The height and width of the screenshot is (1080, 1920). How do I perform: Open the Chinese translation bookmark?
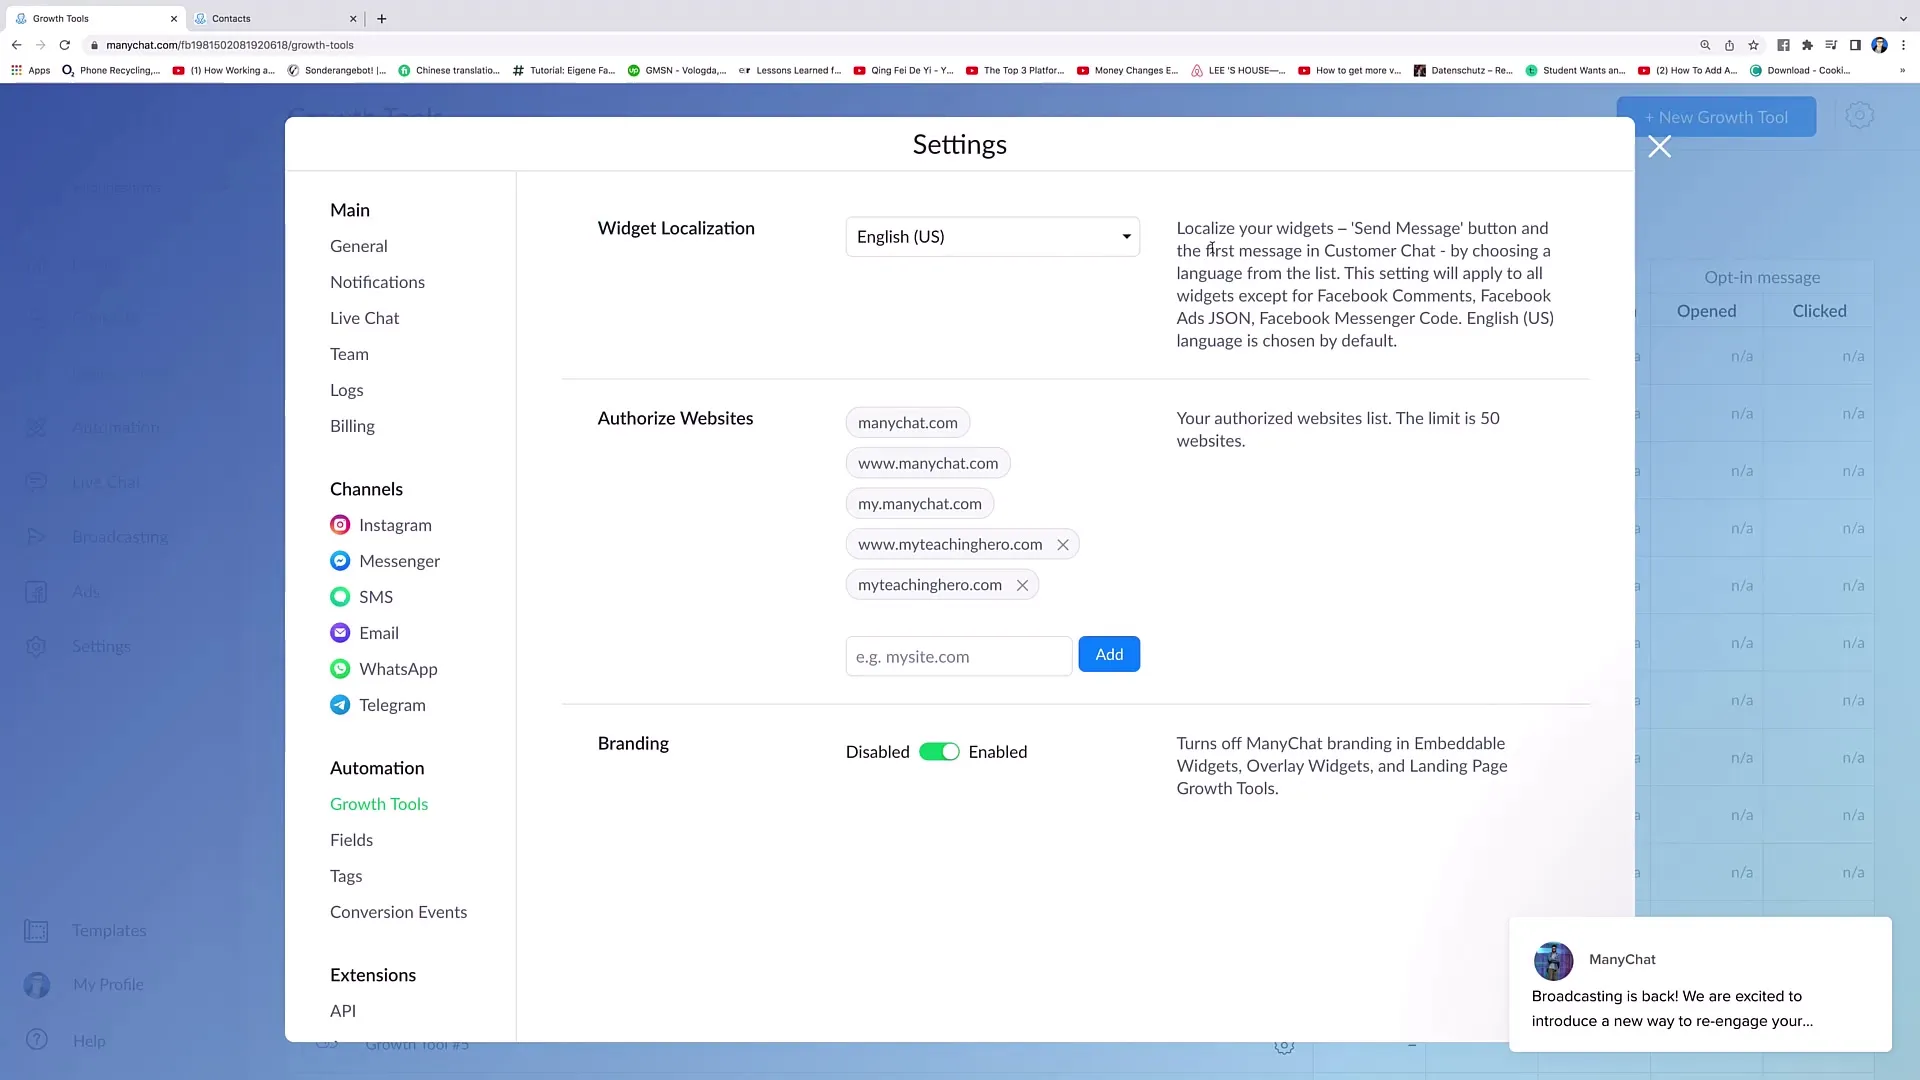[x=448, y=70]
